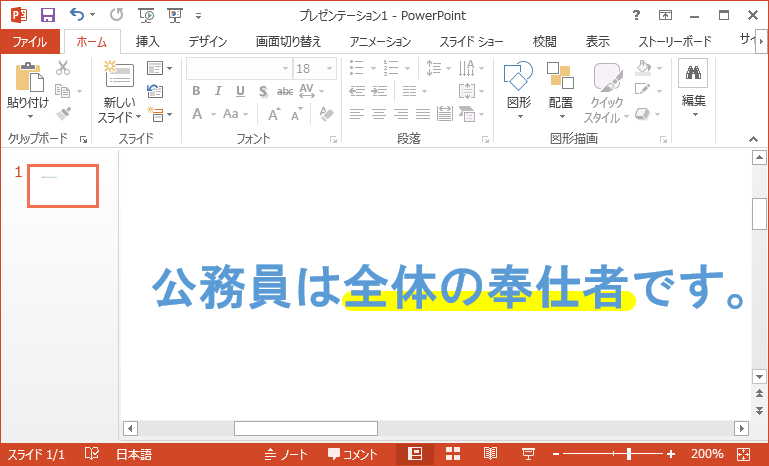Open the font name combo box dropdown

point(285,69)
